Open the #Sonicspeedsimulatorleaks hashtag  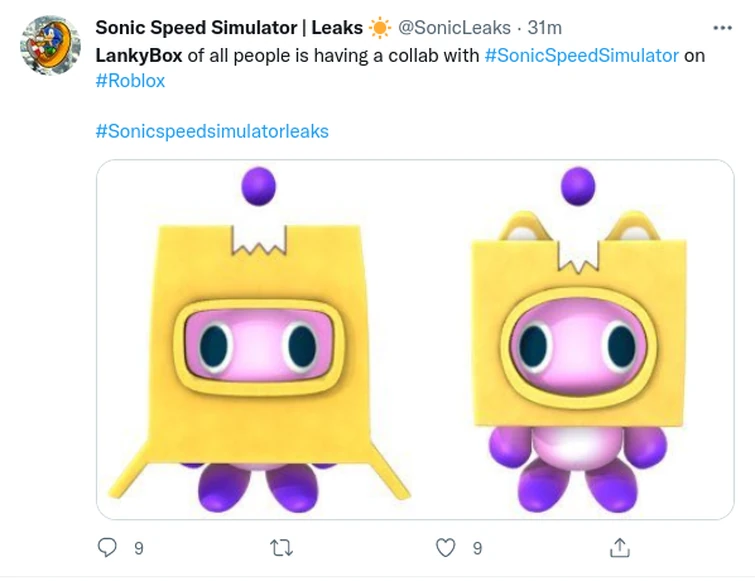(212, 131)
